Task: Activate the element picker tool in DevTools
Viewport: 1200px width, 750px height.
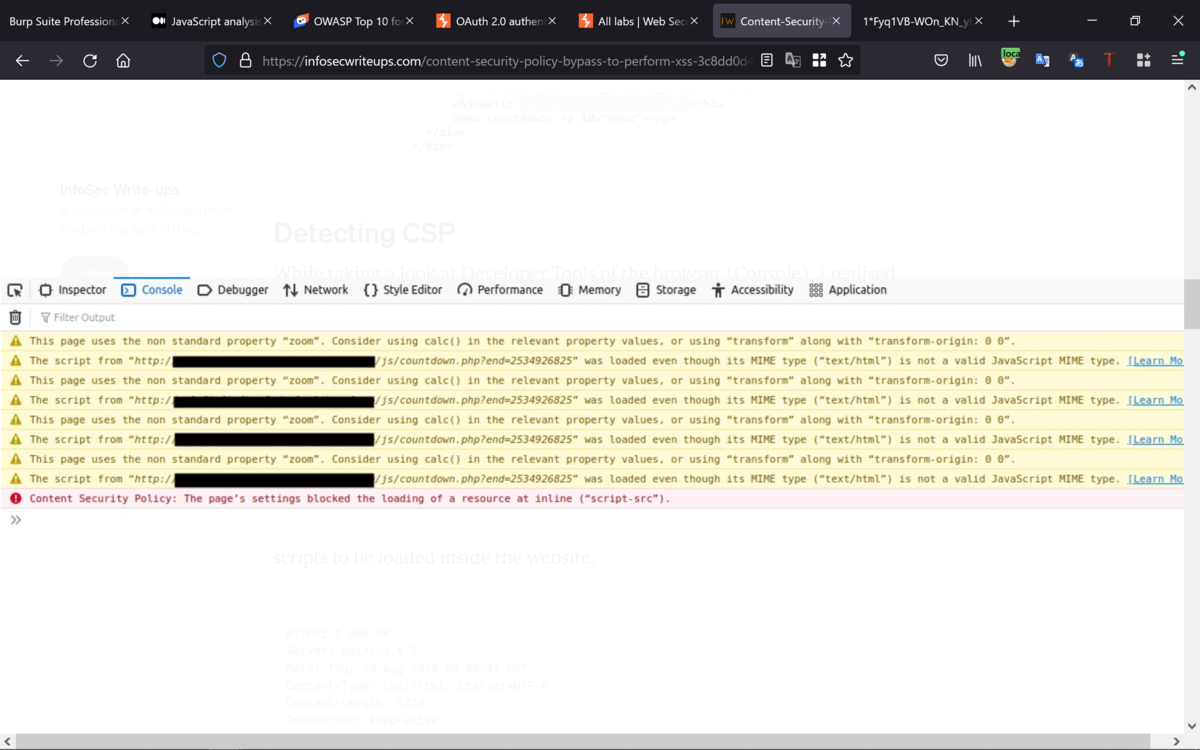Action: point(15,290)
